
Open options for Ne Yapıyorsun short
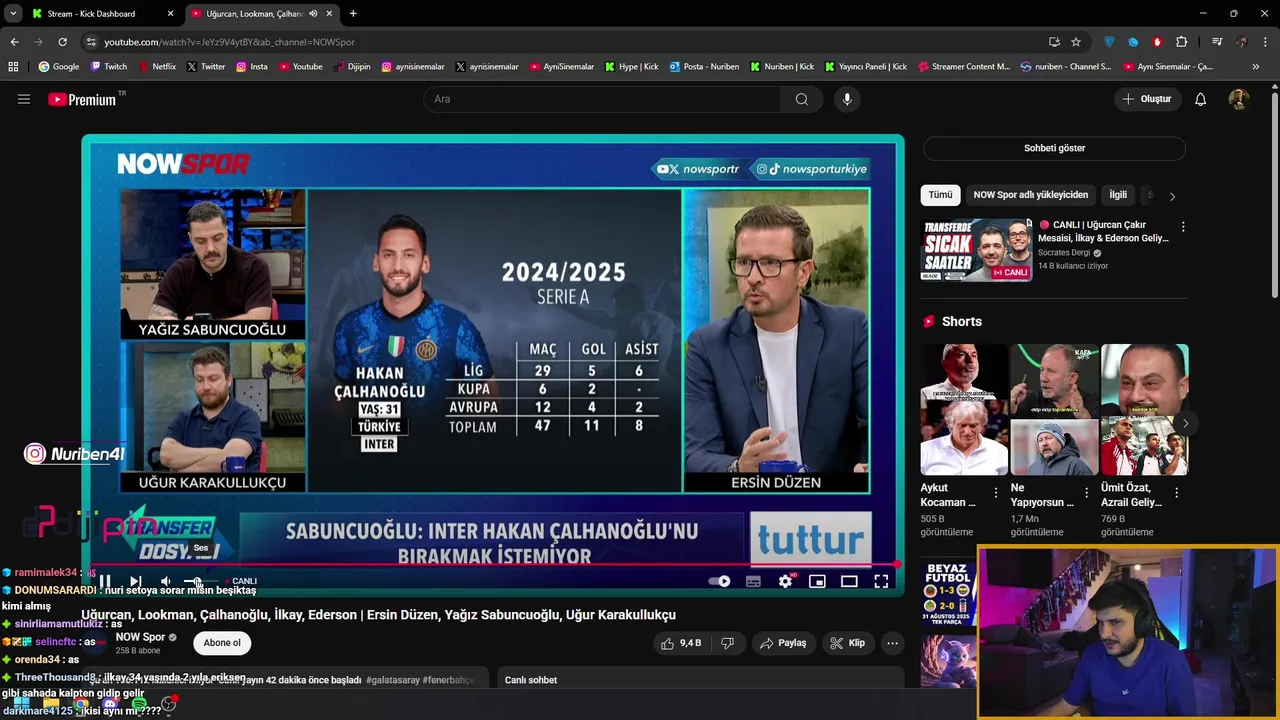pyautogui.click(x=1086, y=493)
